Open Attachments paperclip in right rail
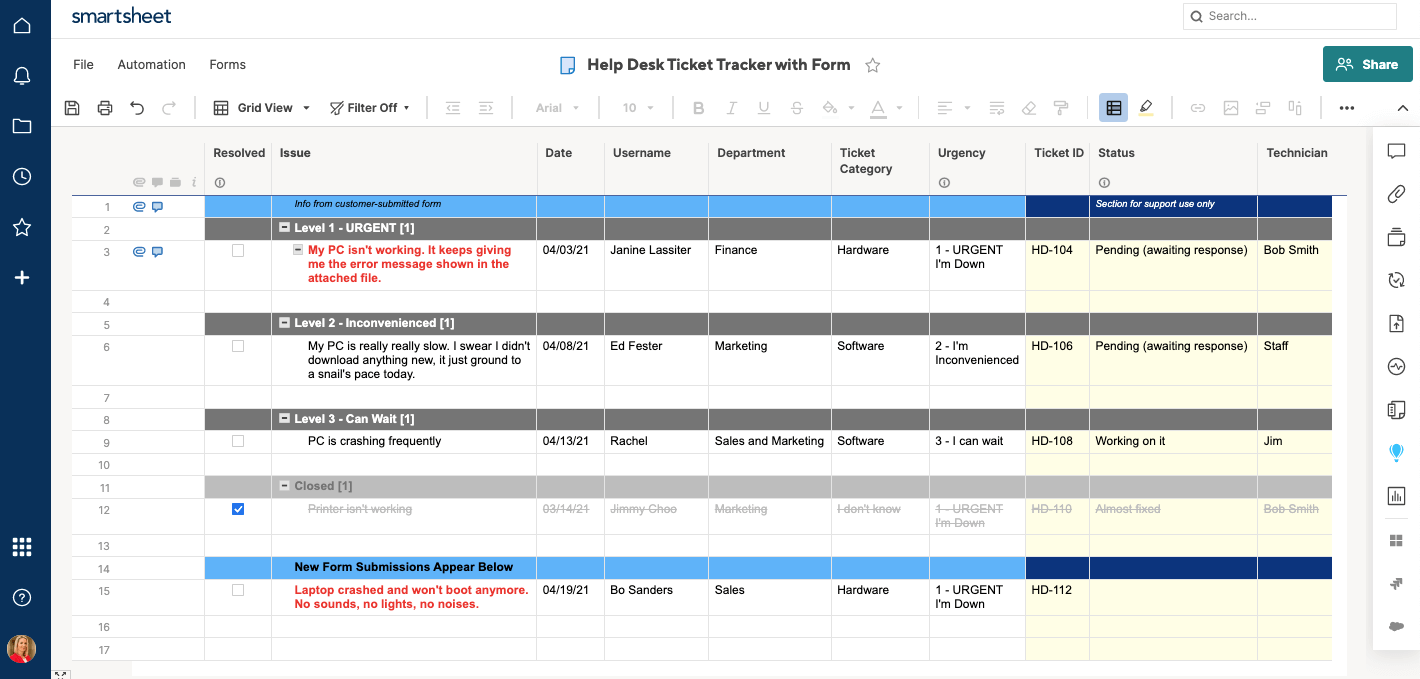This screenshot has width=1420, height=679. coord(1397,194)
